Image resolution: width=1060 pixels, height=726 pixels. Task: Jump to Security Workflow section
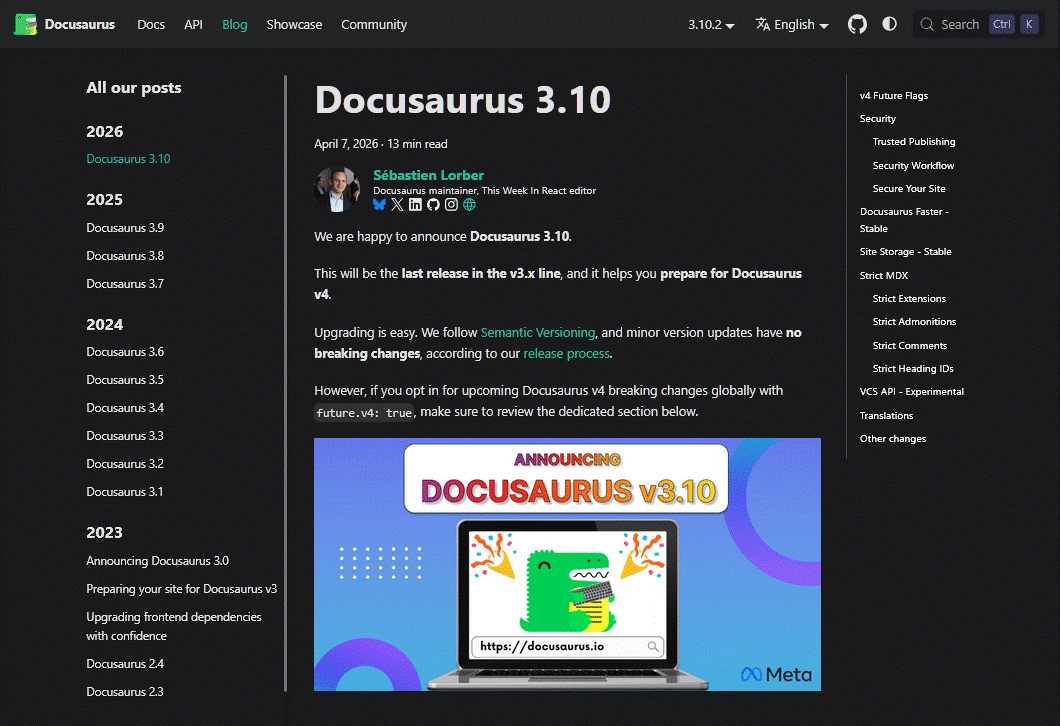913,166
